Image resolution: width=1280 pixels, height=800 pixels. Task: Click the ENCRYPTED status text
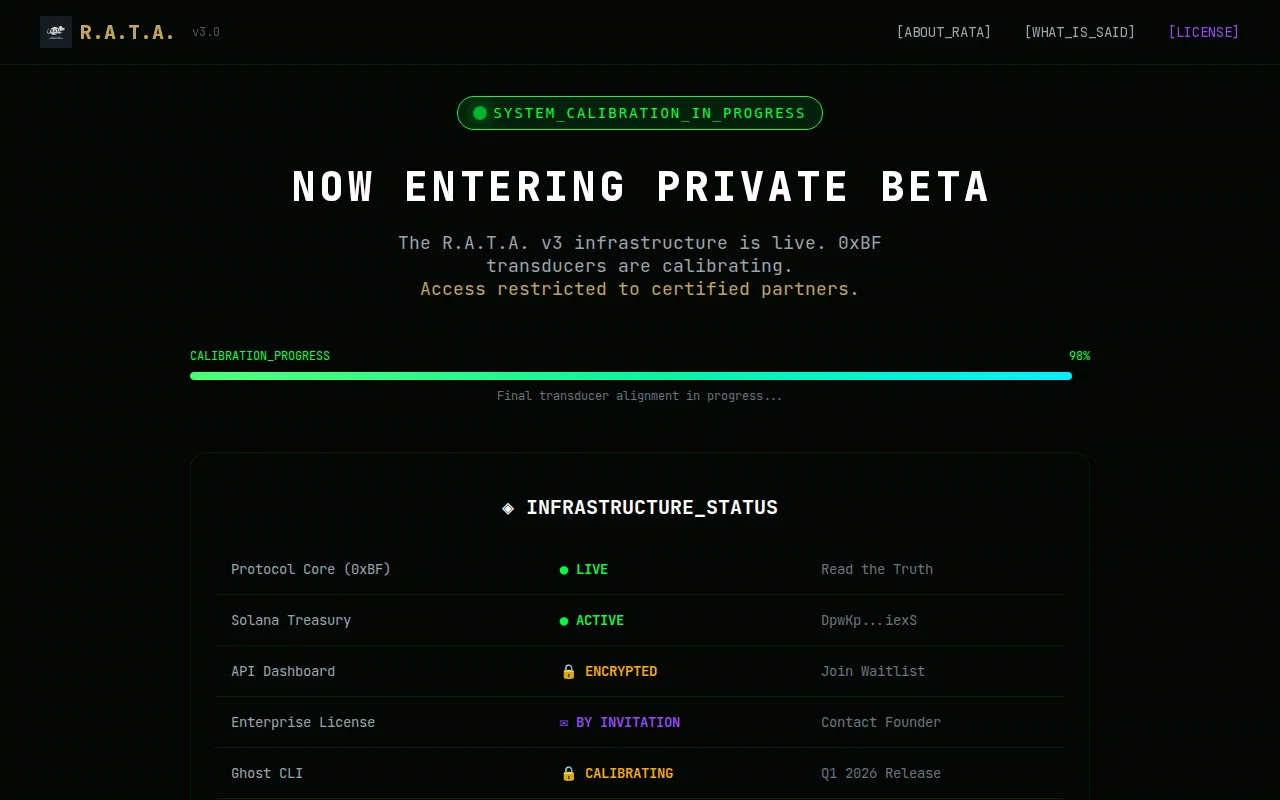621,671
